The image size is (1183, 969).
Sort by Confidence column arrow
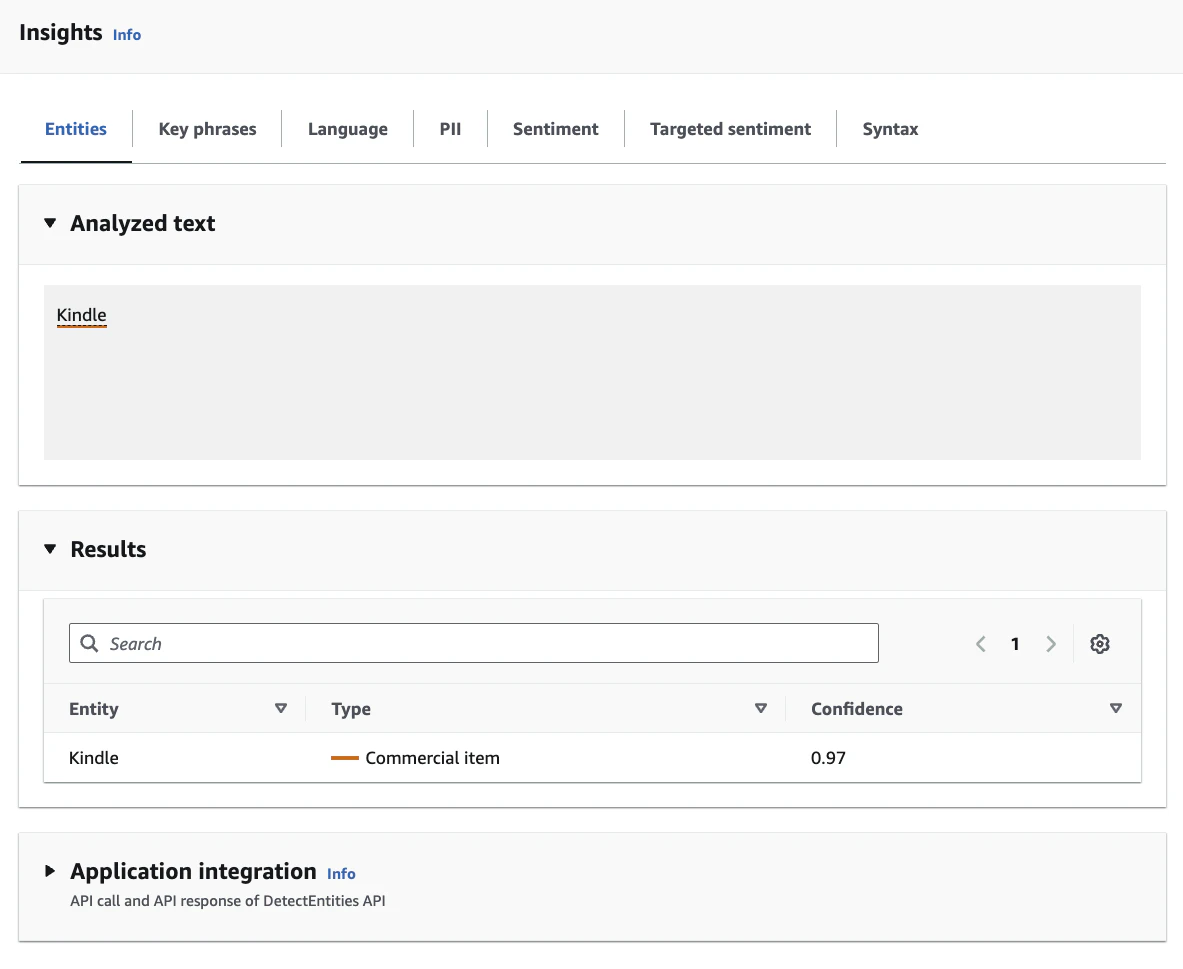pyautogui.click(x=1116, y=708)
